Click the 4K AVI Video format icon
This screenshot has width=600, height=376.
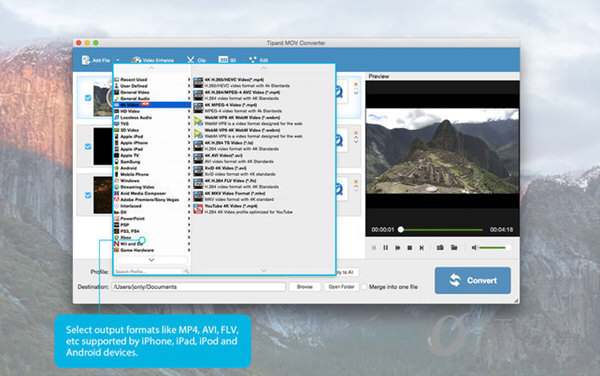point(198,158)
